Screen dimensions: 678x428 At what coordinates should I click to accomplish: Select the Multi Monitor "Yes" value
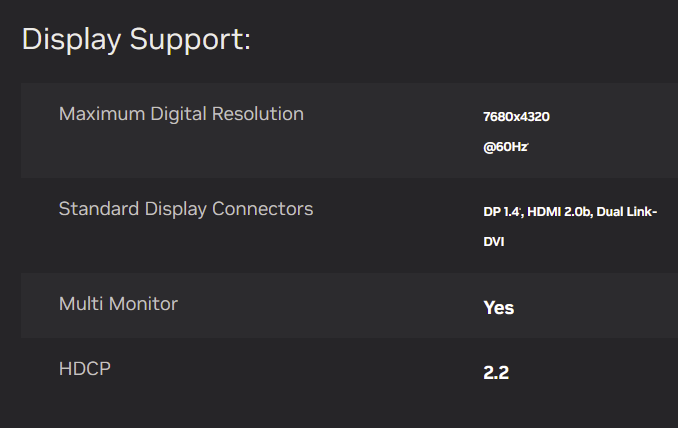click(498, 308)
